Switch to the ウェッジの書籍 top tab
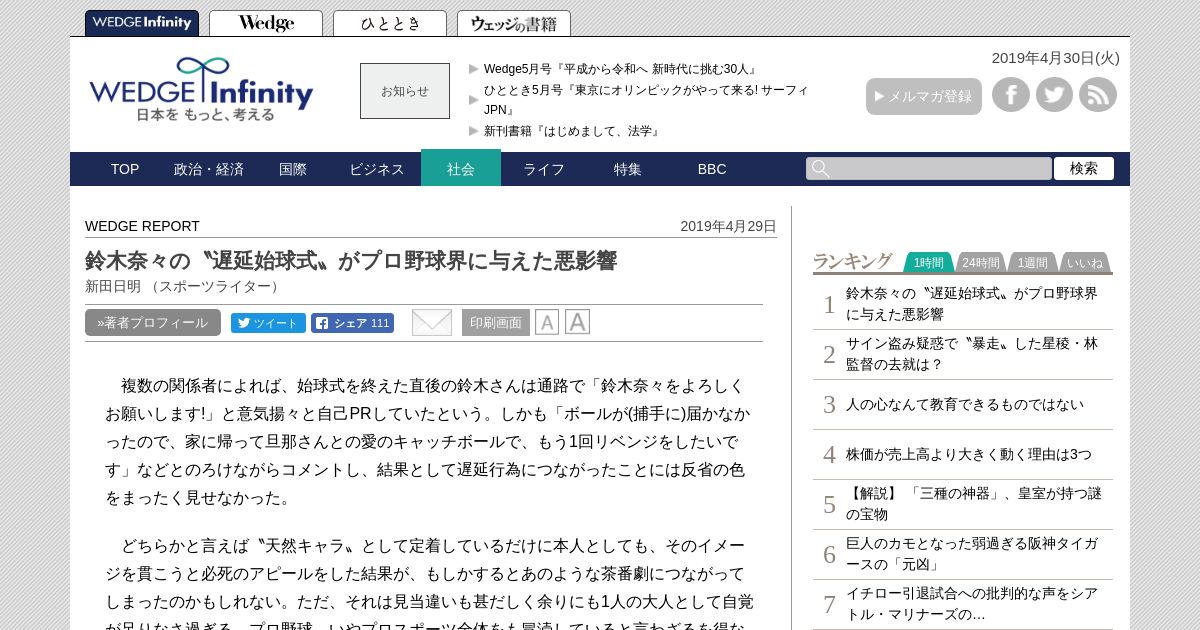This screenshot has height=630, width=1200. 514,23
